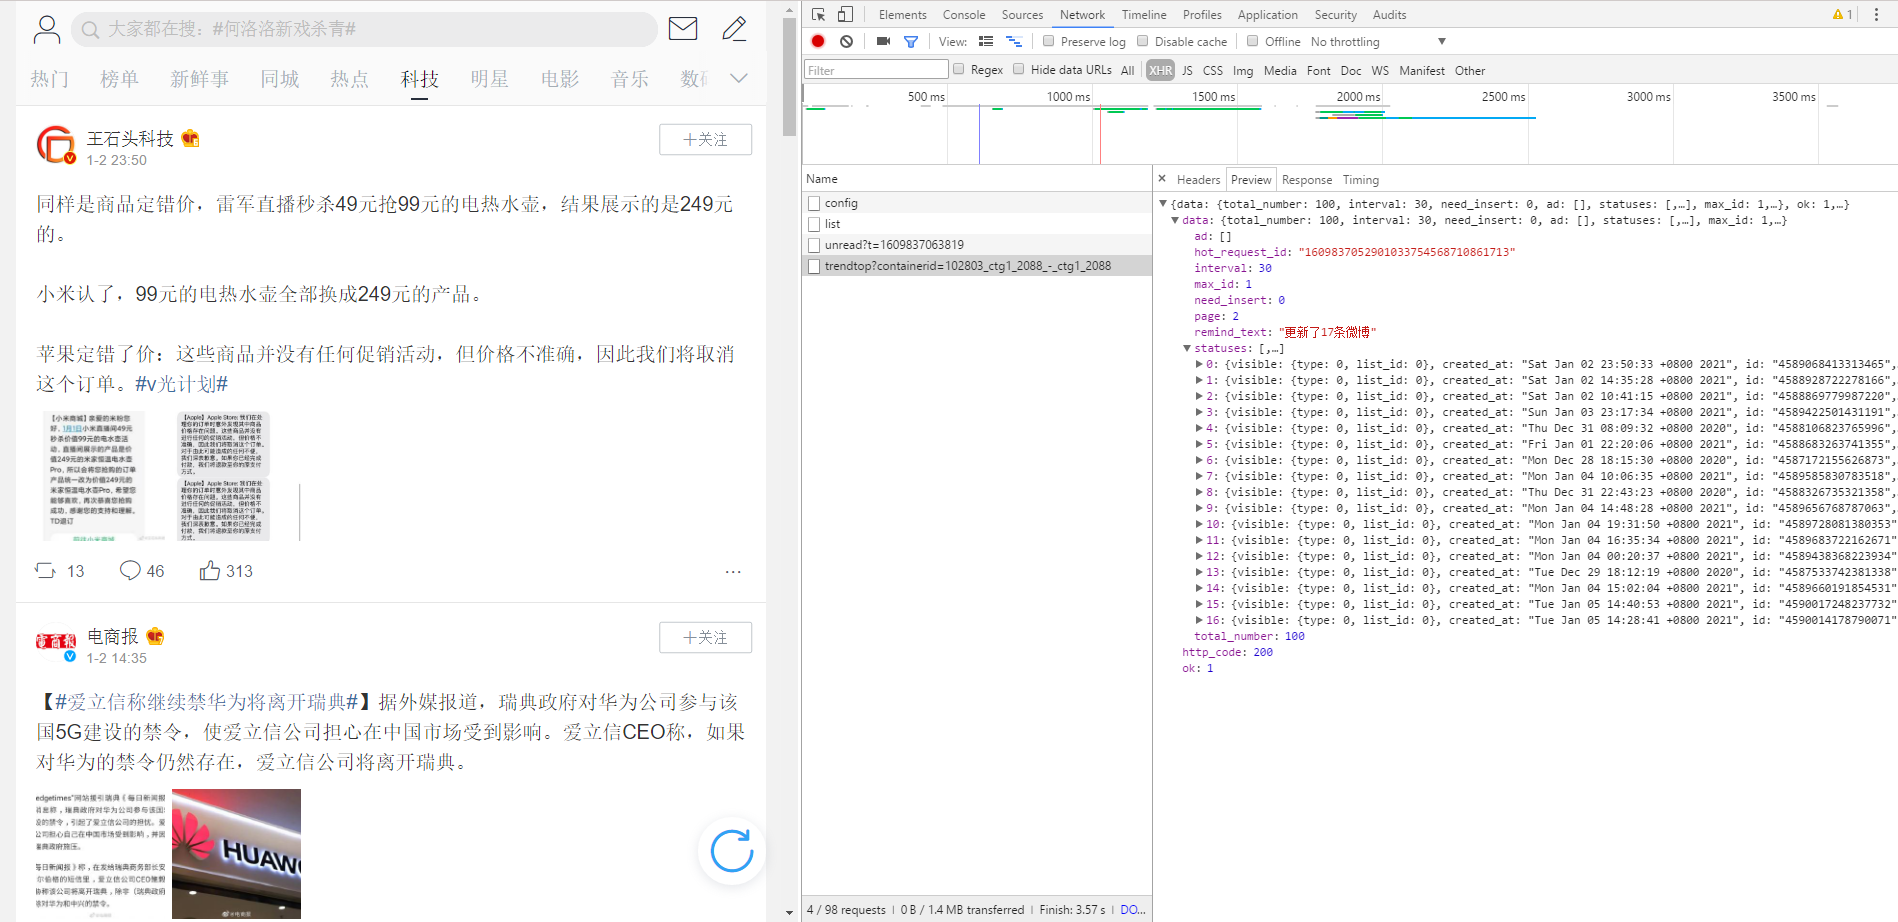The image size is (1898, 922).
Task: Compose a new post with pencil icon
Action: [x=734, y=29]
